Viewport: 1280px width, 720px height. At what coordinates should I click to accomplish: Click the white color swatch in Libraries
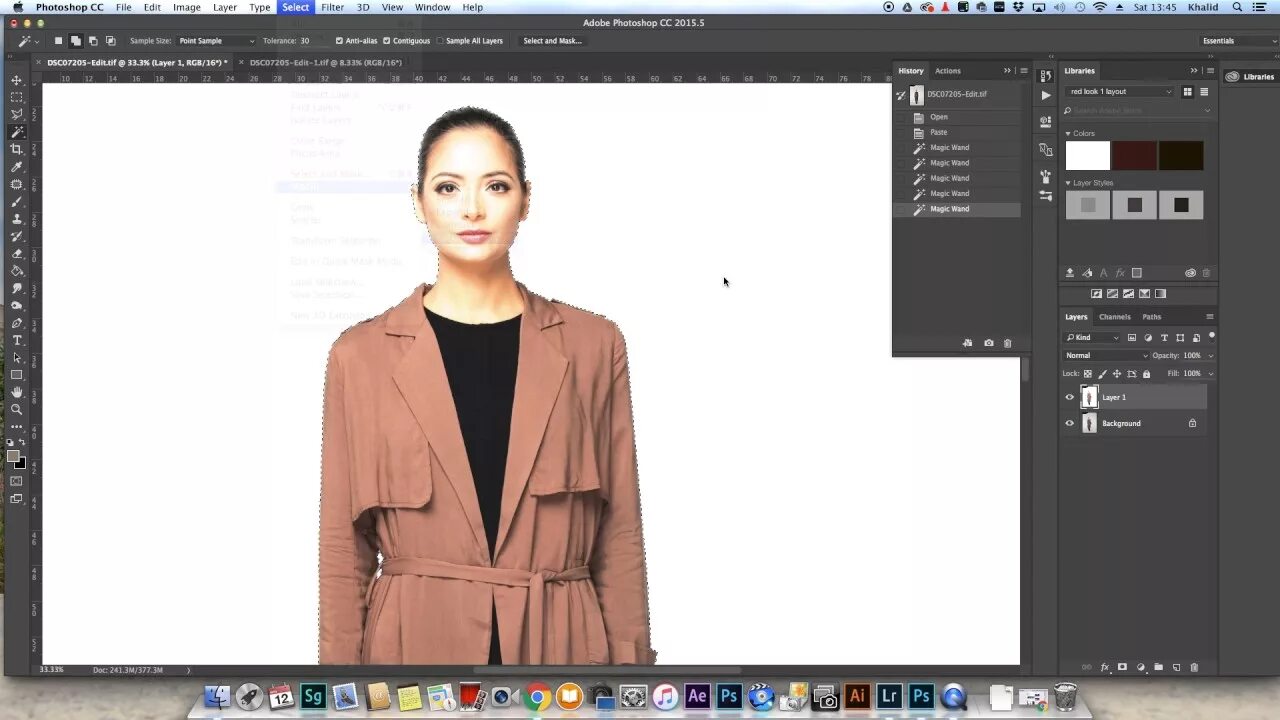click(1087, 156)
